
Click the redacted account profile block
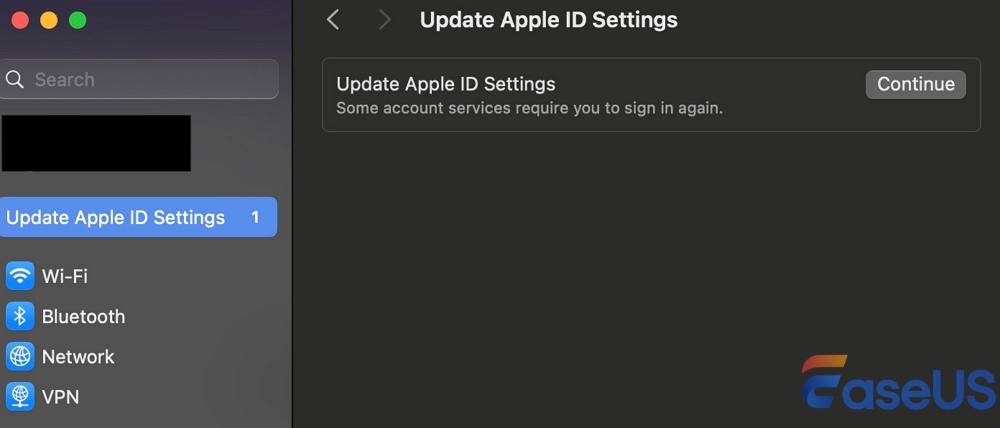[96, 143]
